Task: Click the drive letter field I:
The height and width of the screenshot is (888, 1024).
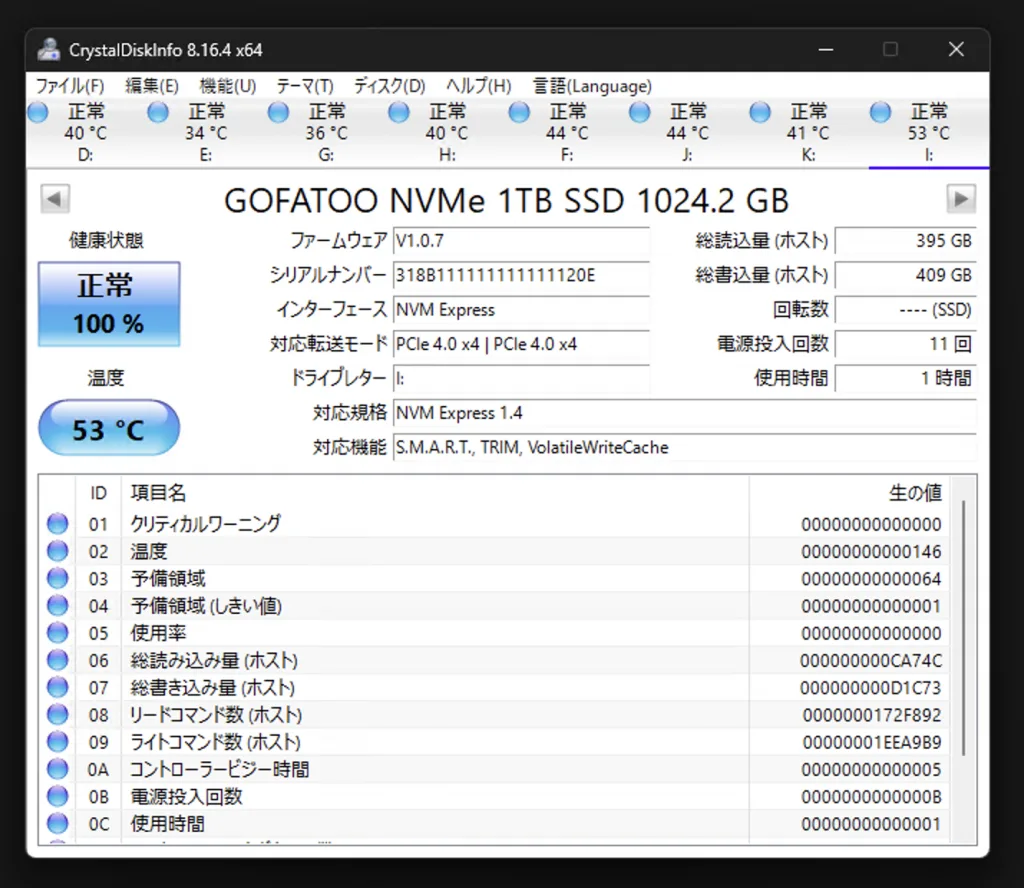Action: (x=521, y=378)
